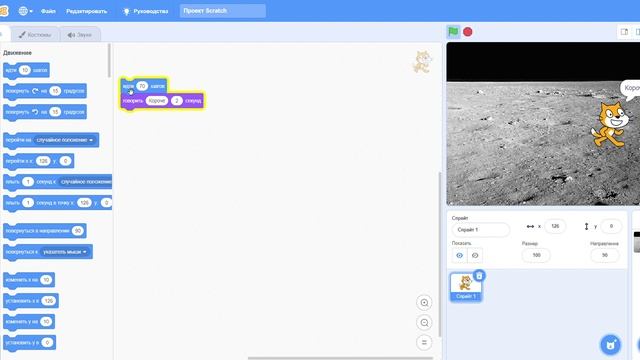640x360 pixels.
Task: Click the Направление direction field
Action: (x=604, y=255)
